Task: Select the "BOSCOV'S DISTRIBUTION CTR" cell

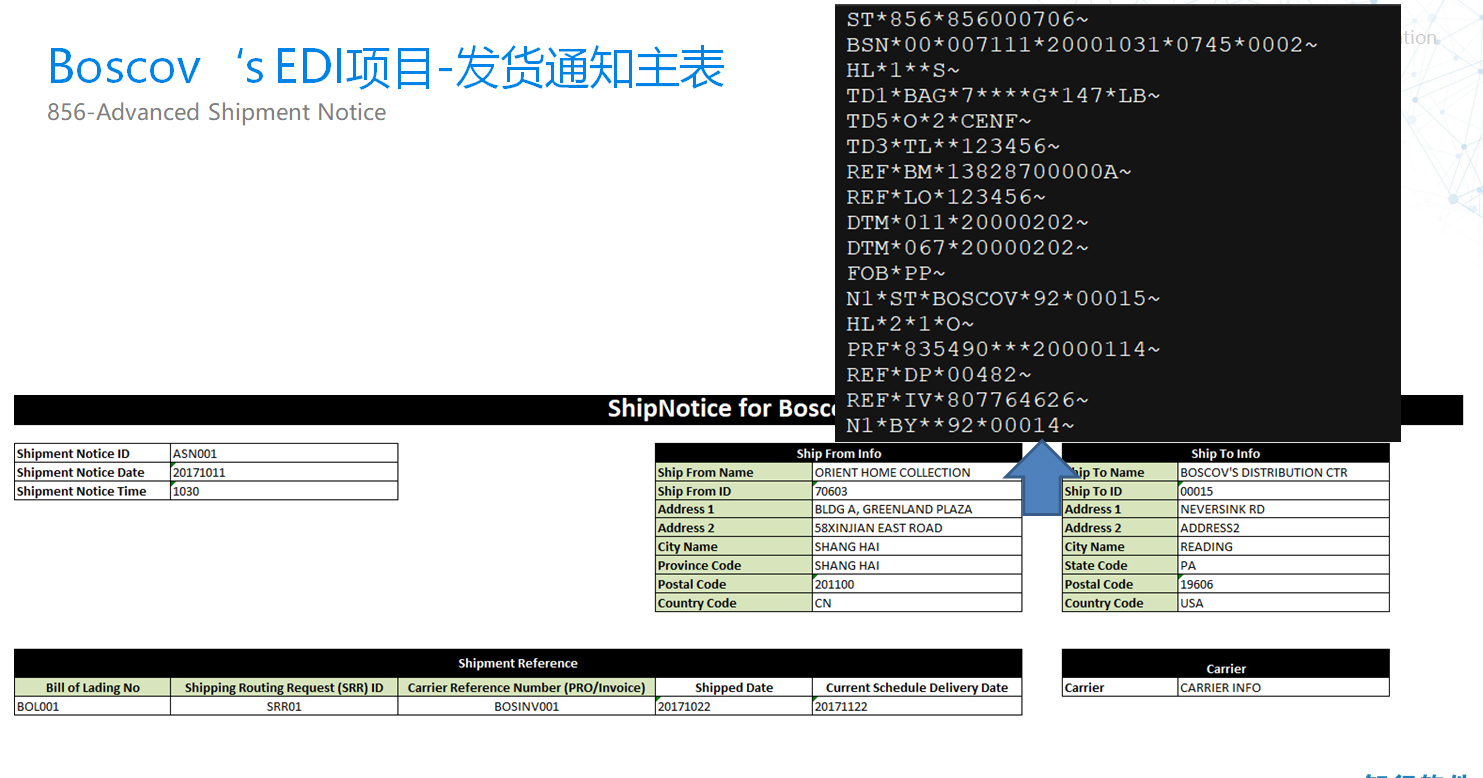Action: [1284, 473]
